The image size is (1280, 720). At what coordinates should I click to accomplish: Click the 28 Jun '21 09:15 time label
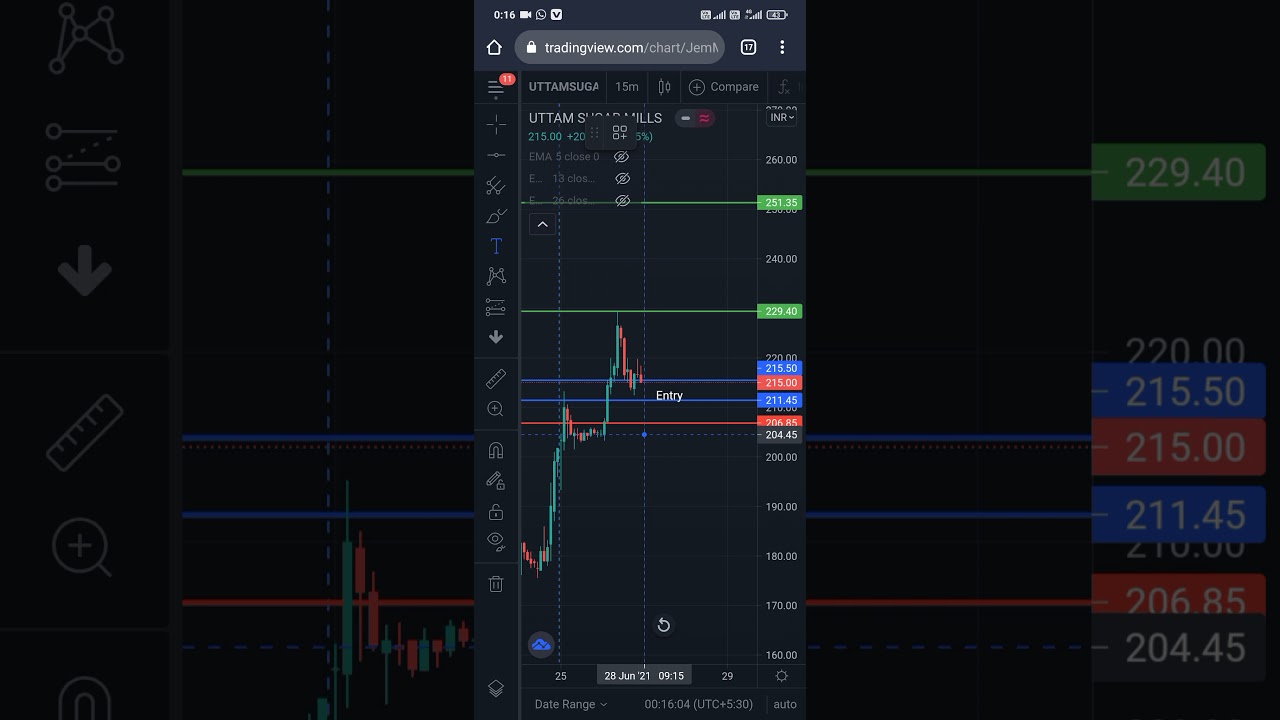tap(644, 676)
